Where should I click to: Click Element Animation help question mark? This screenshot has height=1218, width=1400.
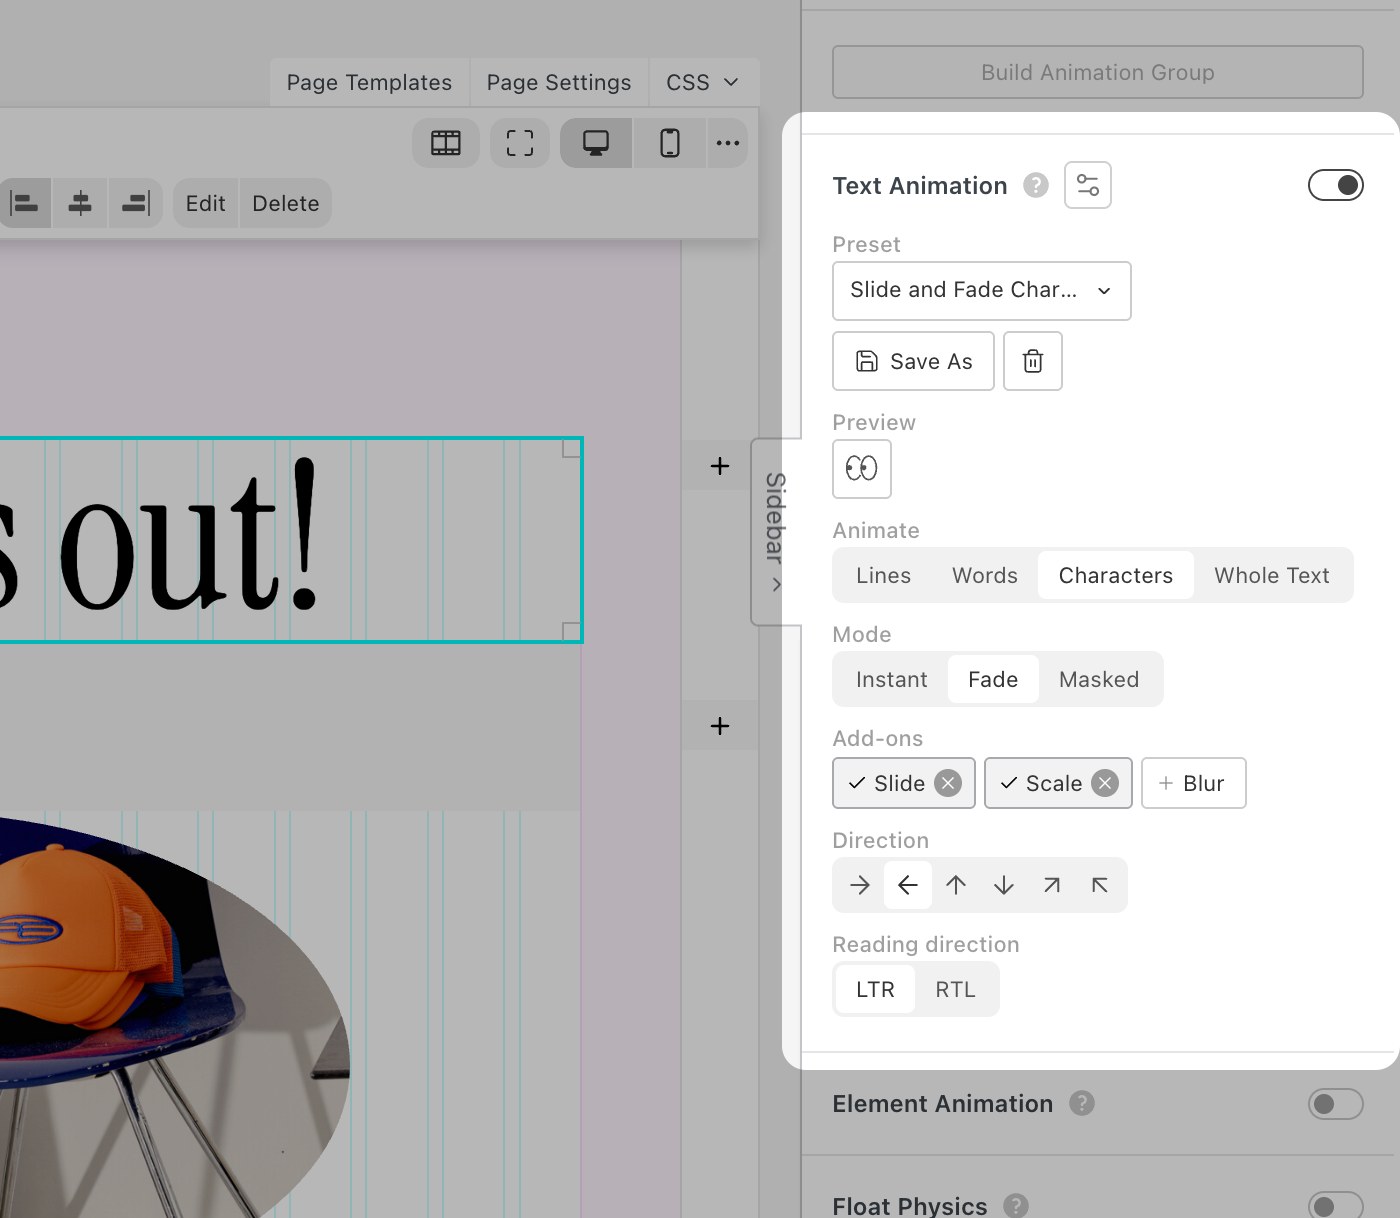[x=1082, y=1103]
